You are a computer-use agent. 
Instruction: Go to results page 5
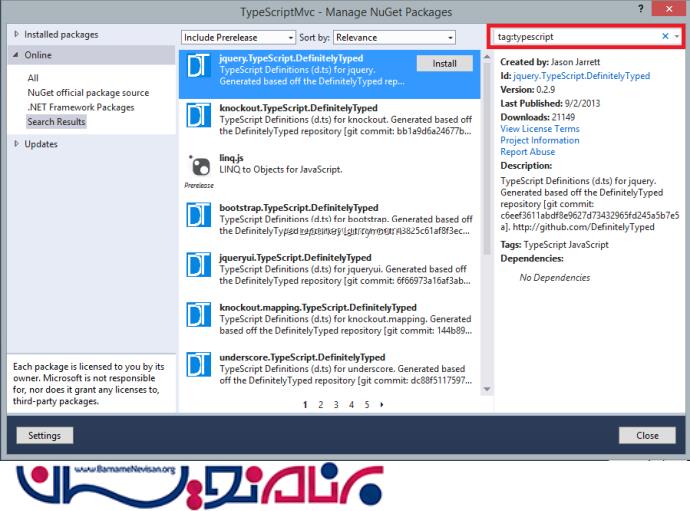tap(367, 404)
